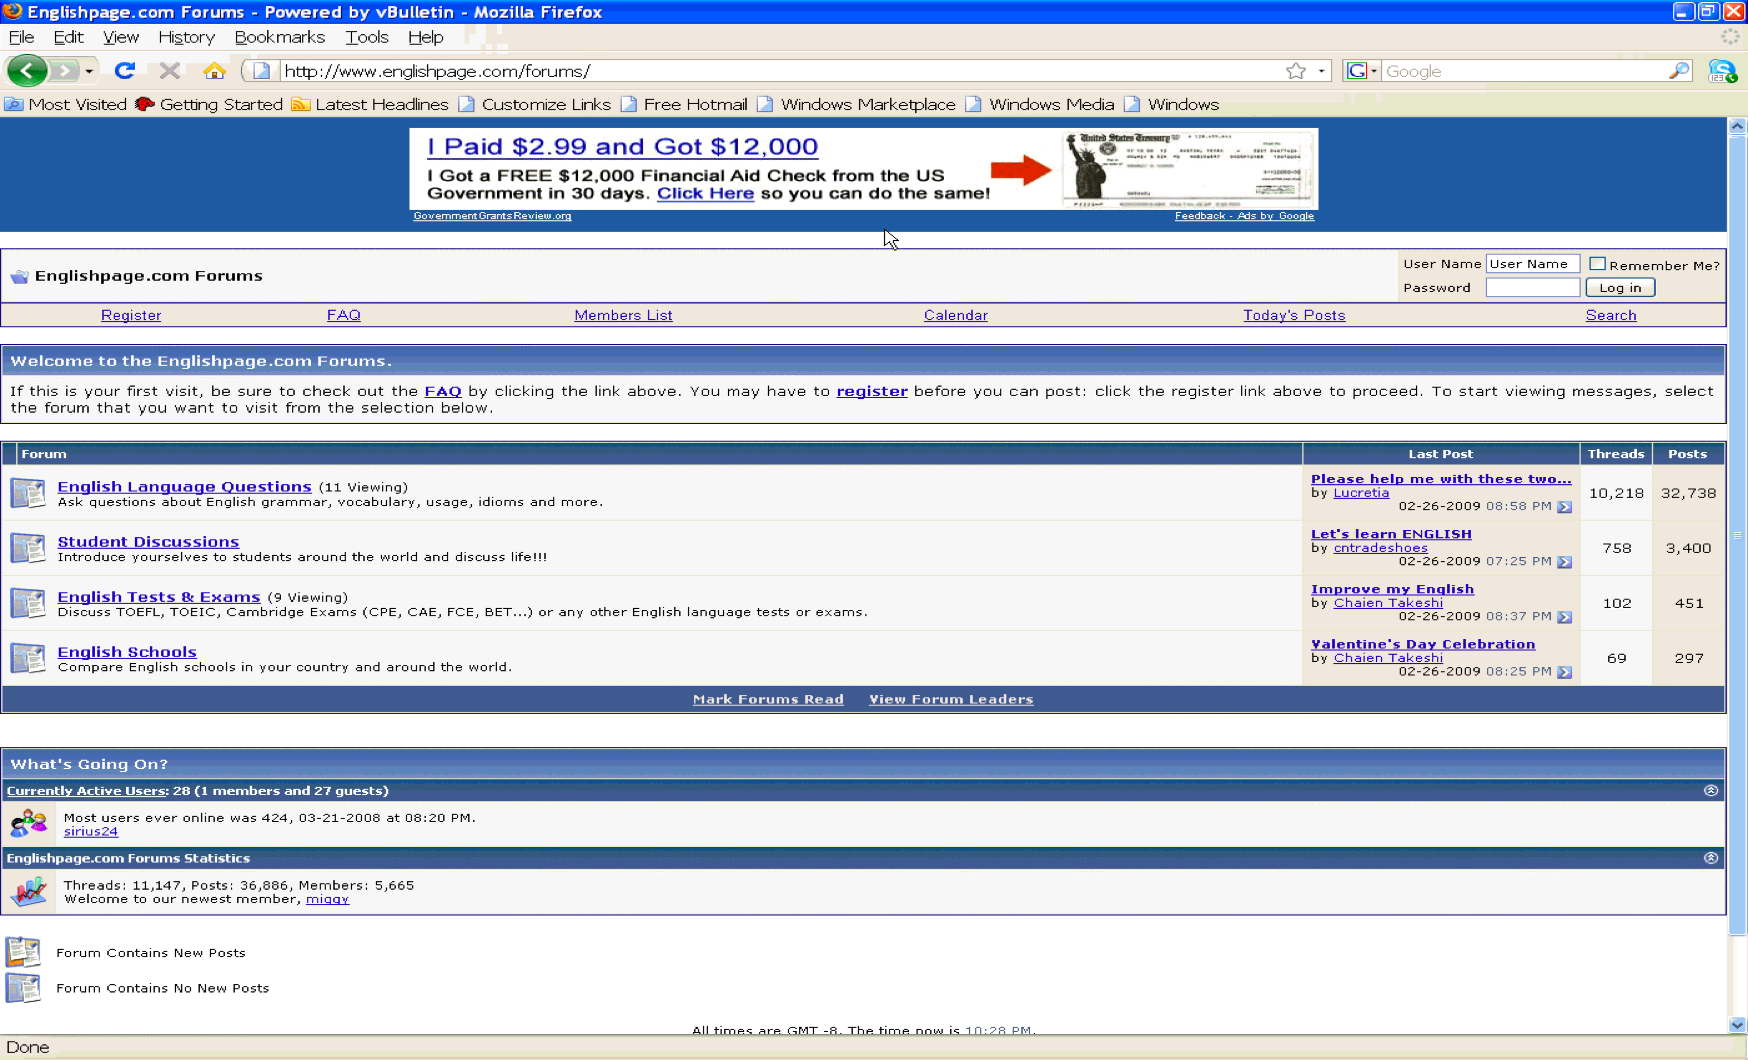The height and width of the screenshot is (1060, 1748).
Task: Click the Google search box
Action: click(1524, 71)
